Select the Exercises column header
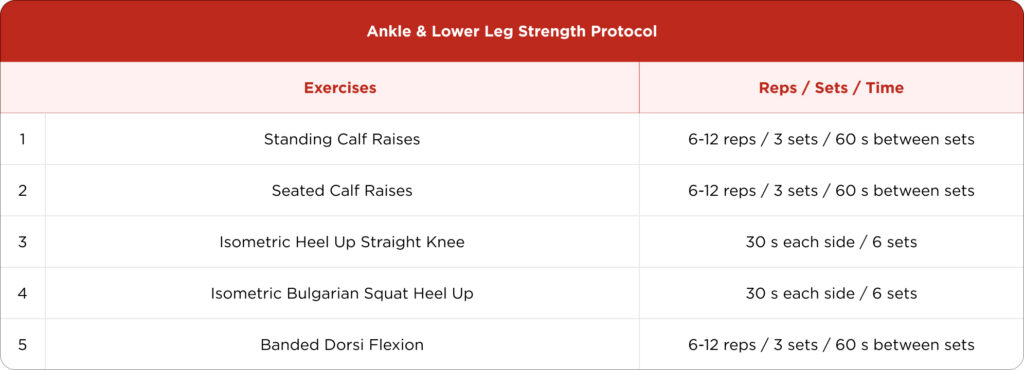Screen dimensions: 1024x370 pos(340,87)
